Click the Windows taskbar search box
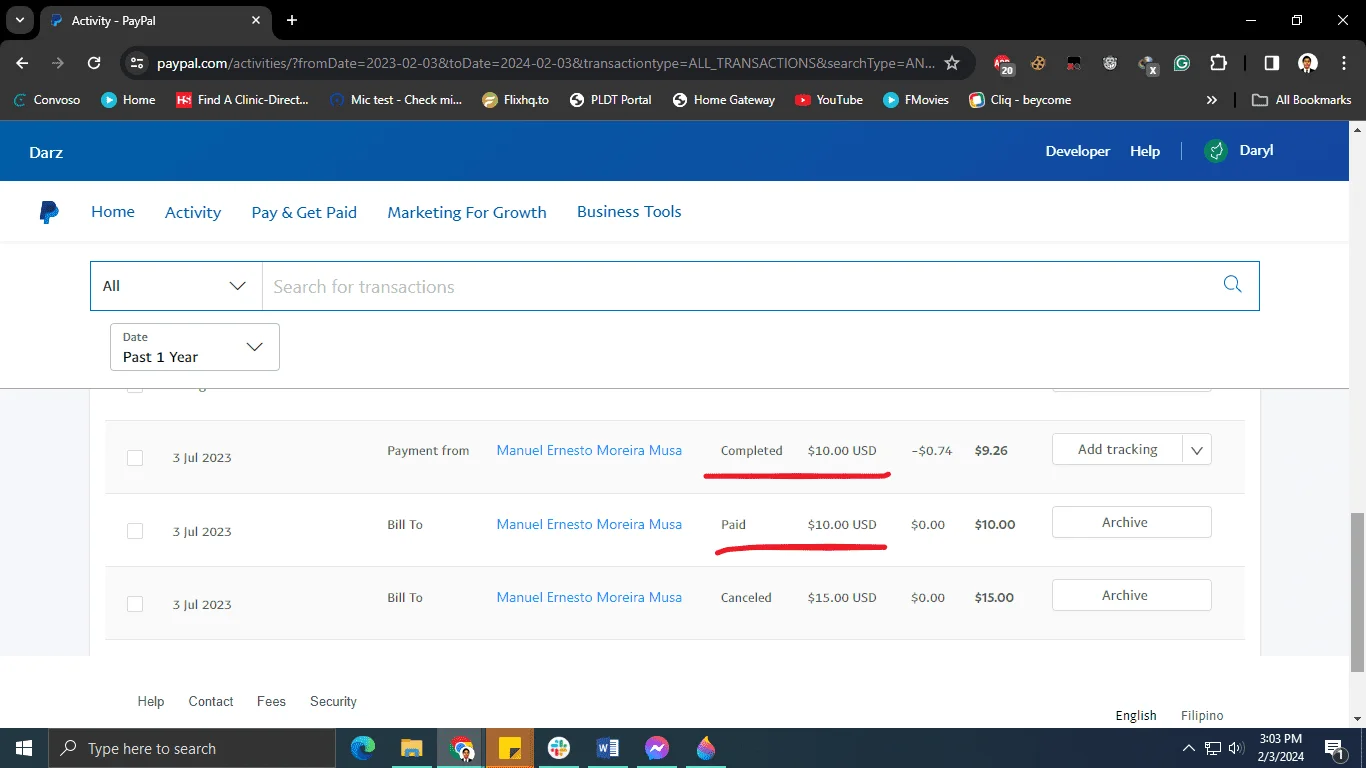The image size is (1366, 768). pyautogui.click(x=191, y=748)
